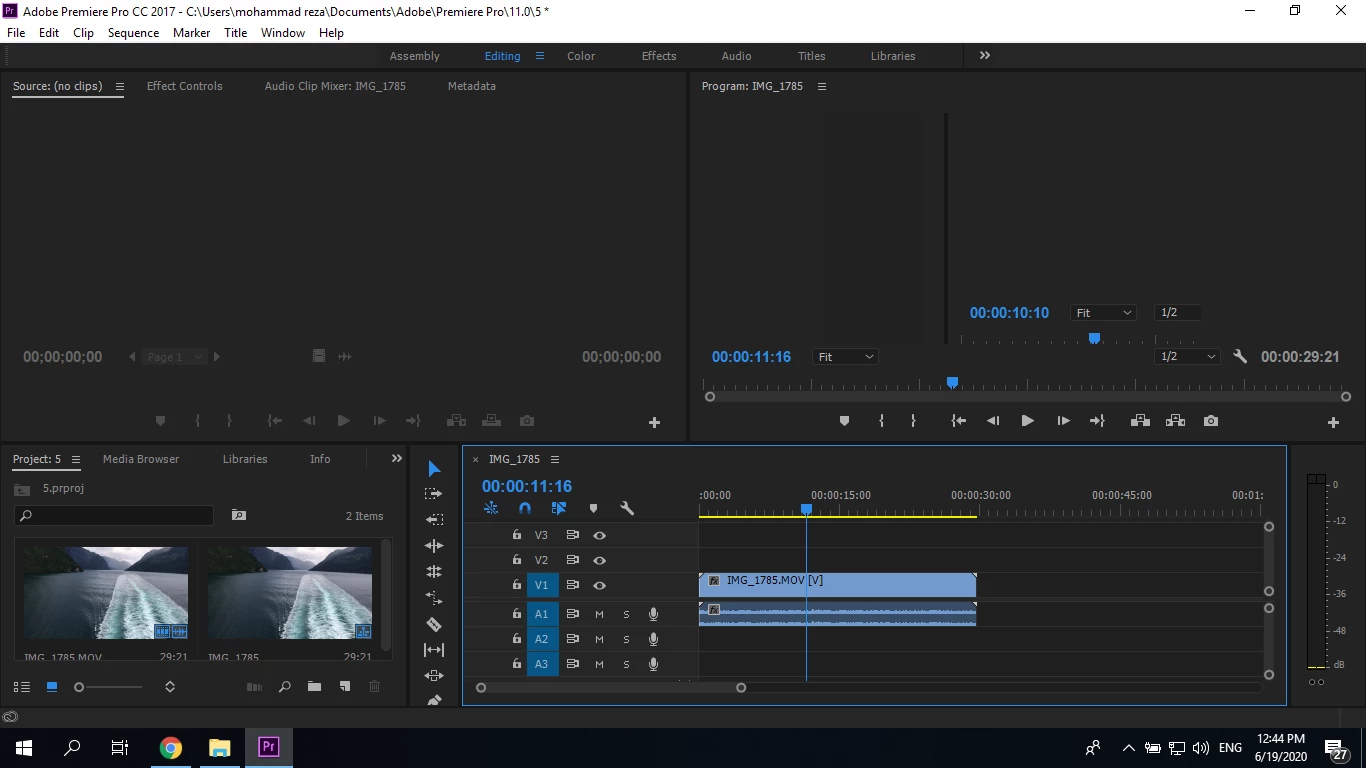Open the Editing workspace menu

click(x=540, y=56)
